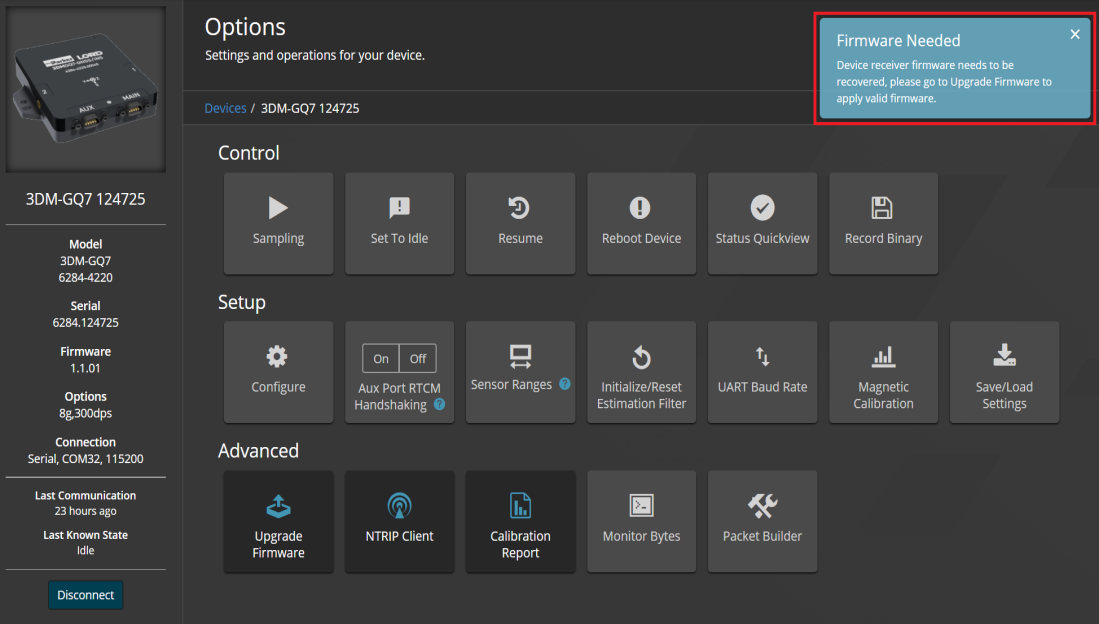Screen dimensions: 1099x624
Task: Select the Resume tile
Action: click(520, 224)
